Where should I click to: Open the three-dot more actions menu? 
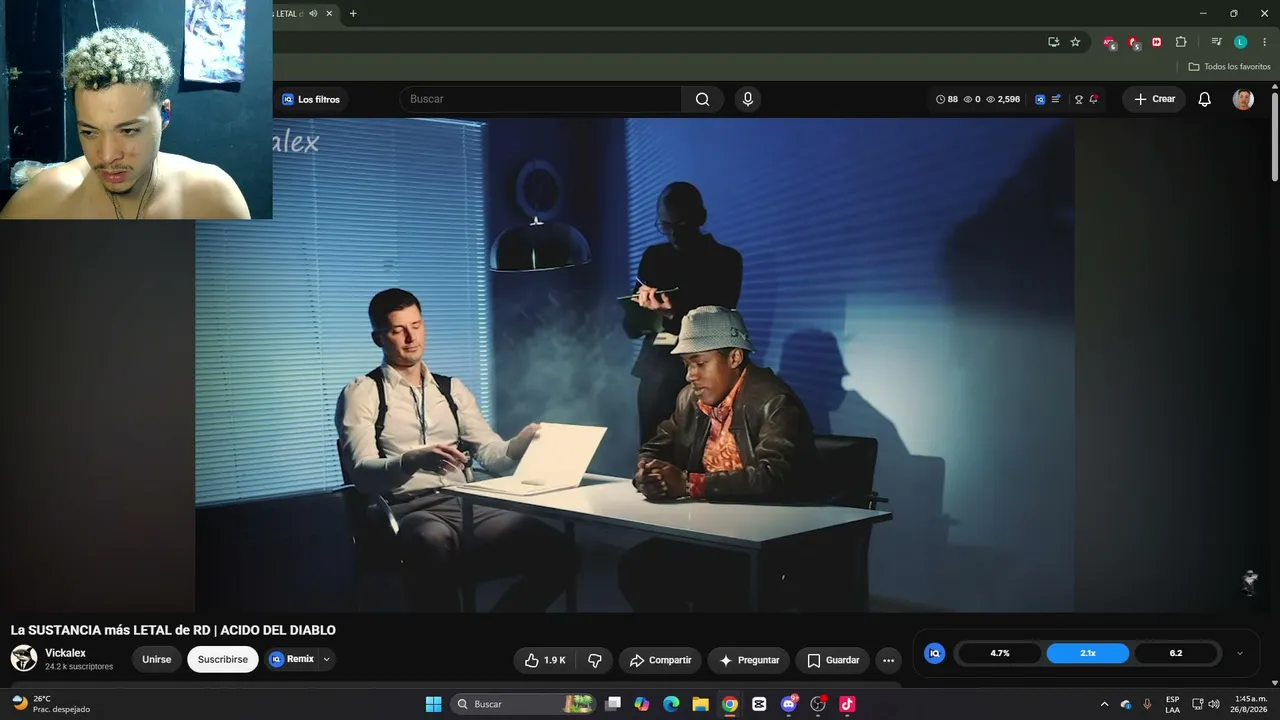coord(888,660)
